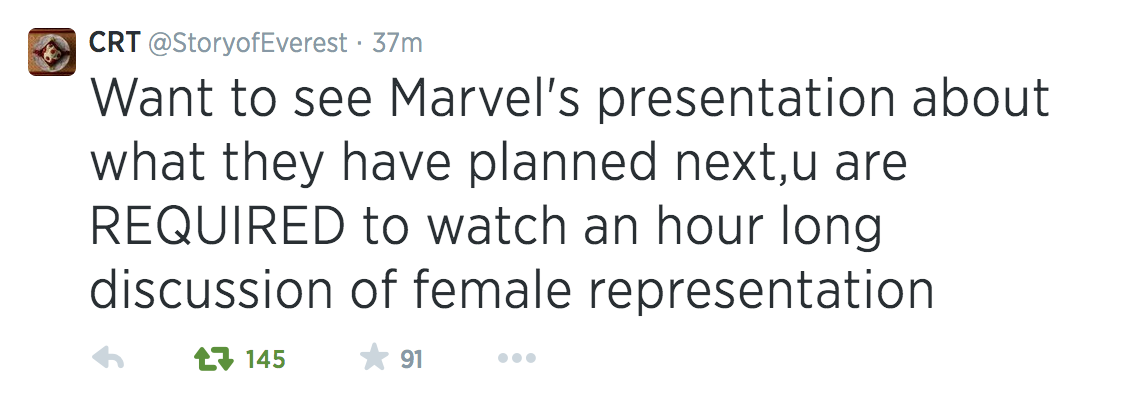The height and width of the screenshot is (402, 1124).
Task: Click the display name CRT
Action: point(113,43)
